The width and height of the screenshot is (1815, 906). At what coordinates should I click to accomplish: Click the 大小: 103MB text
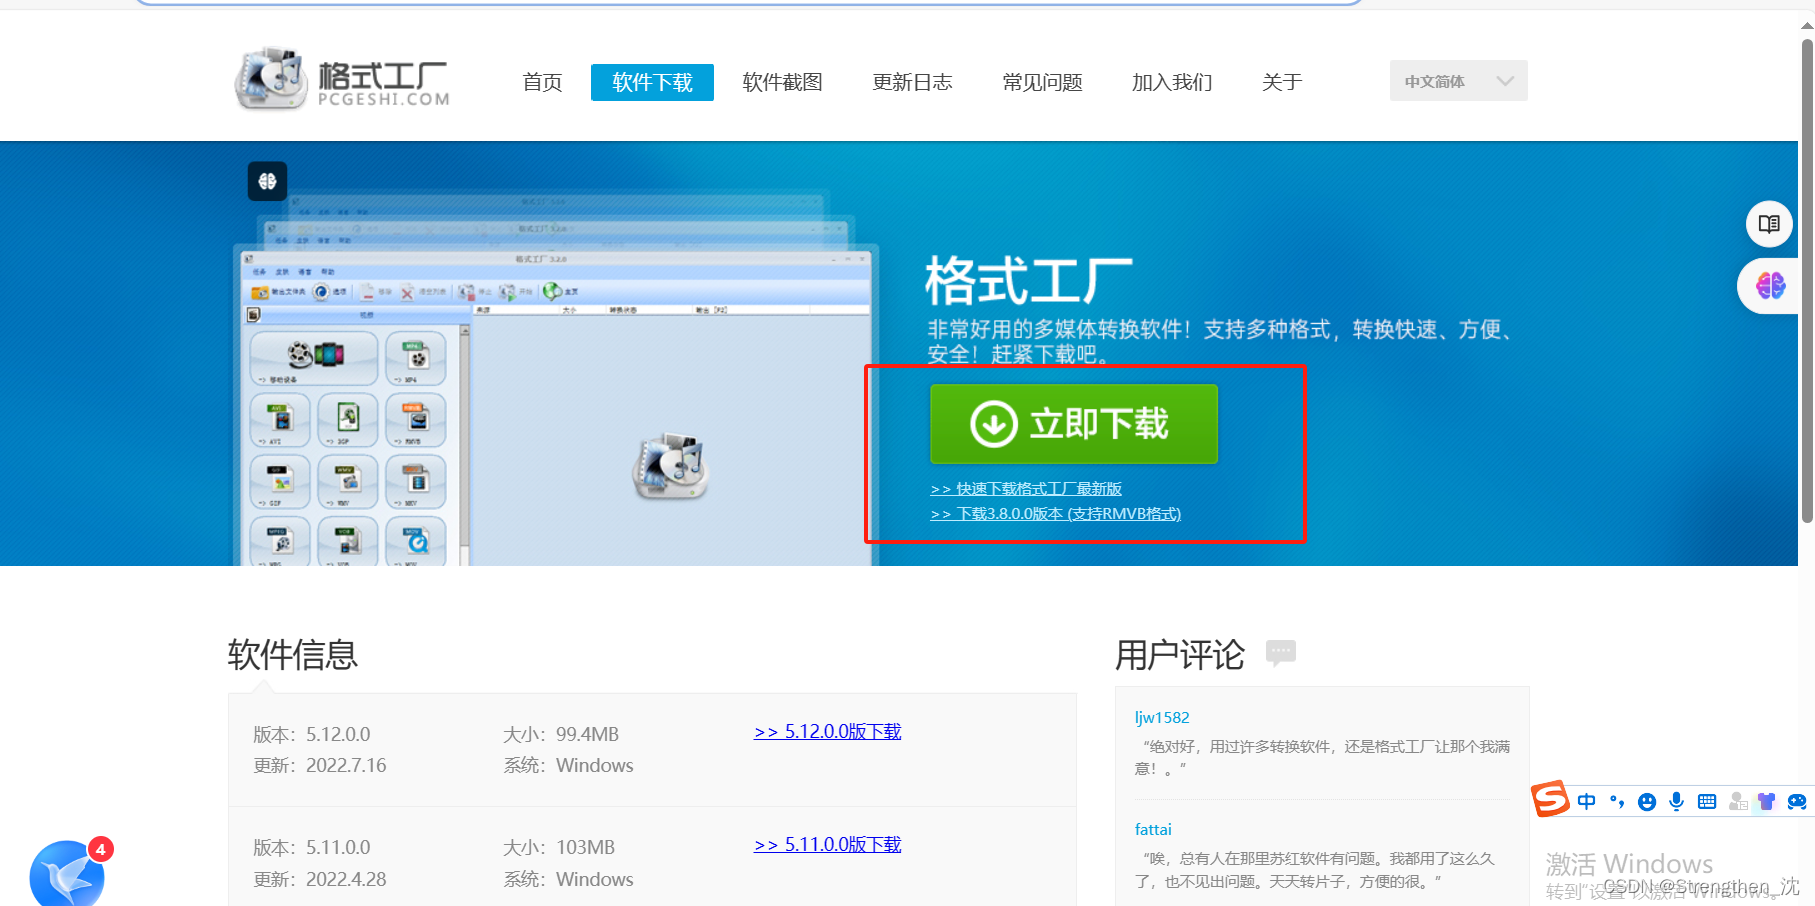click(559, 848)
